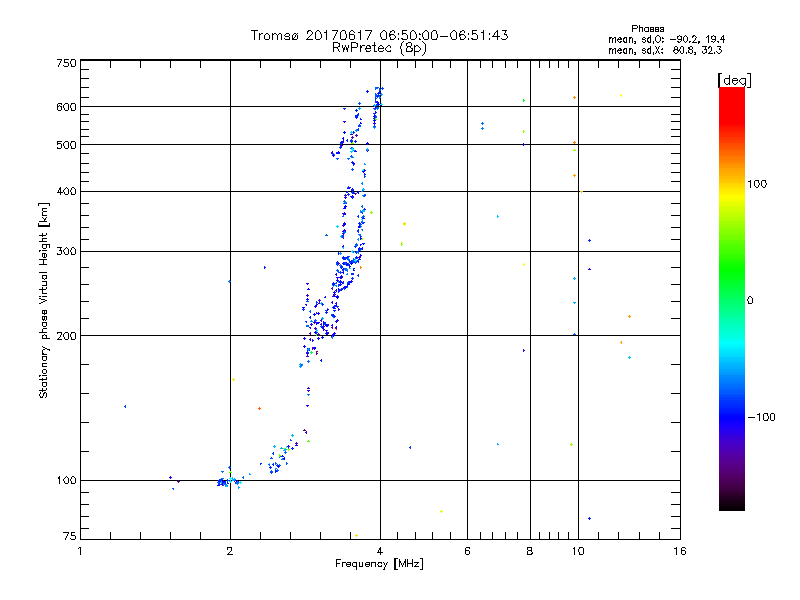Click the "750" height tick label
The width and height of the screenshot is (800, 600).
(x=66, y=63)
